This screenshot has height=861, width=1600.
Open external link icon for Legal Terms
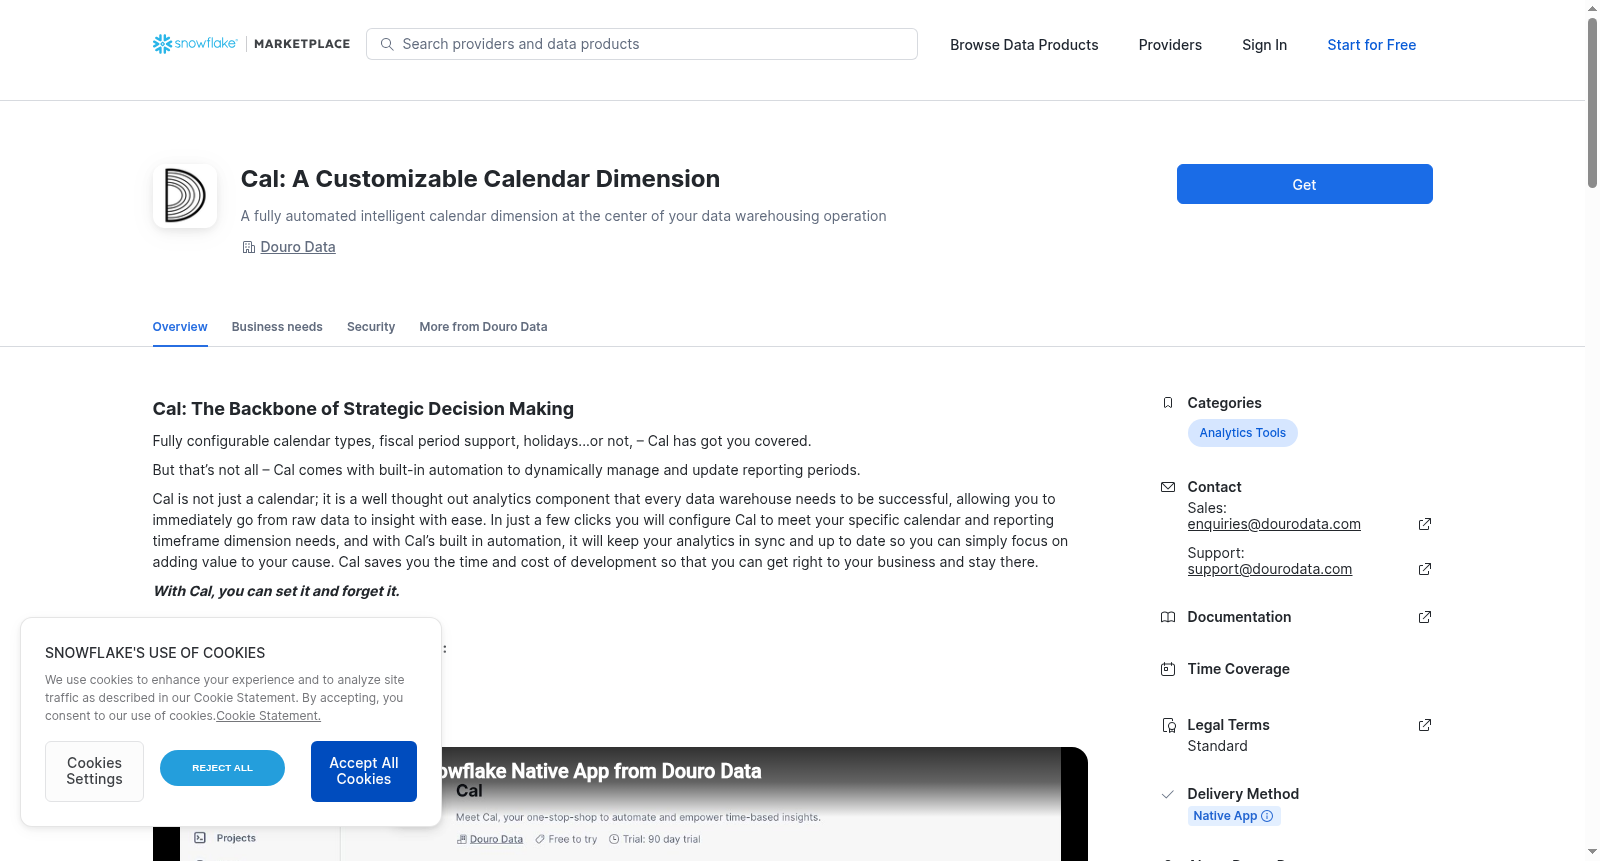(x=1425, y=725)
